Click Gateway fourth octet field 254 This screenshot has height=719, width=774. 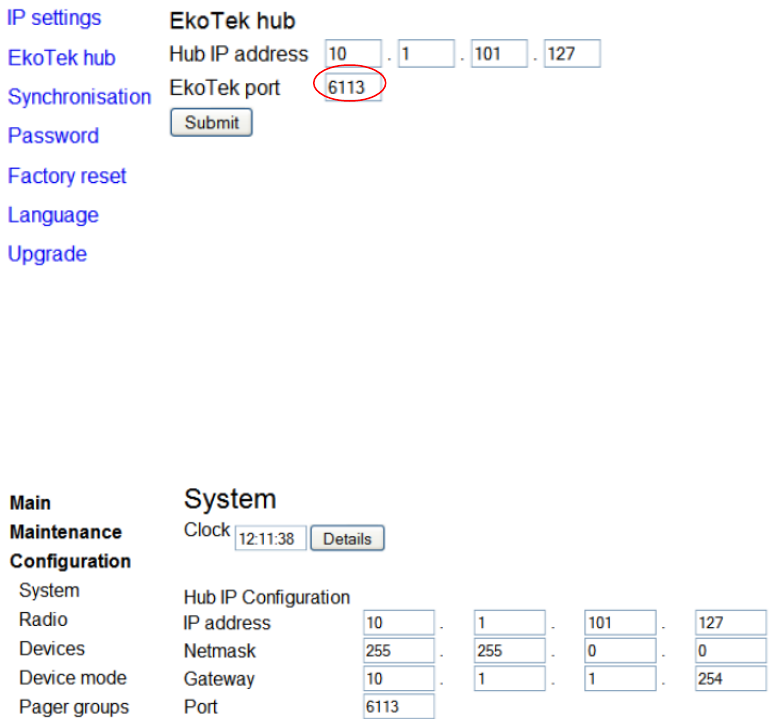tap(731, 679)
